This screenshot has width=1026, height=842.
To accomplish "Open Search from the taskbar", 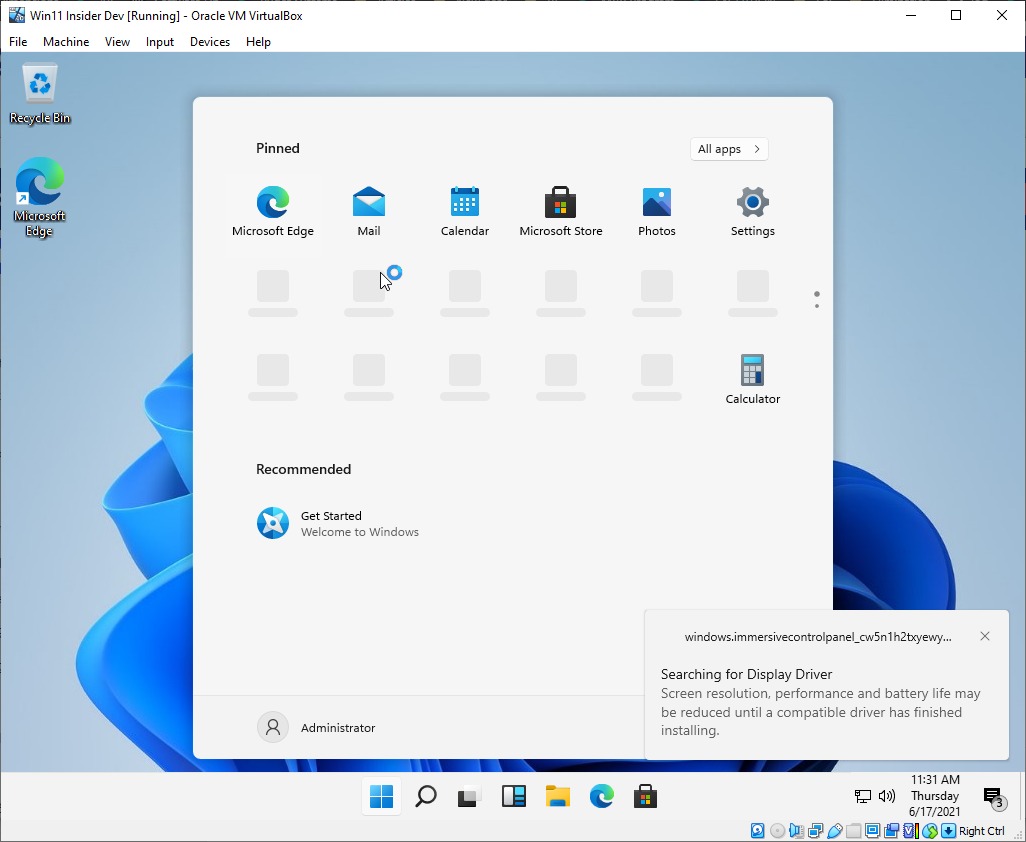I will (425, 796).
